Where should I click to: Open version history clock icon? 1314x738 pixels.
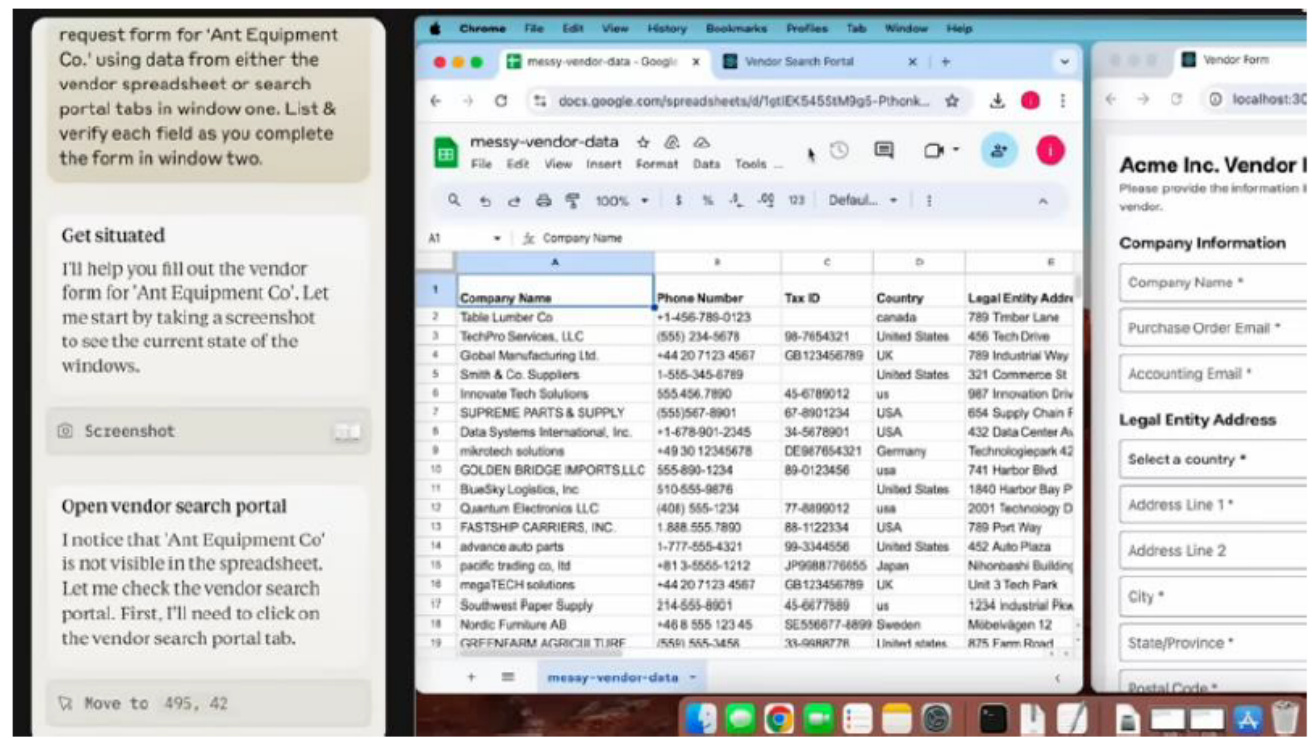(x=839, y=151)
